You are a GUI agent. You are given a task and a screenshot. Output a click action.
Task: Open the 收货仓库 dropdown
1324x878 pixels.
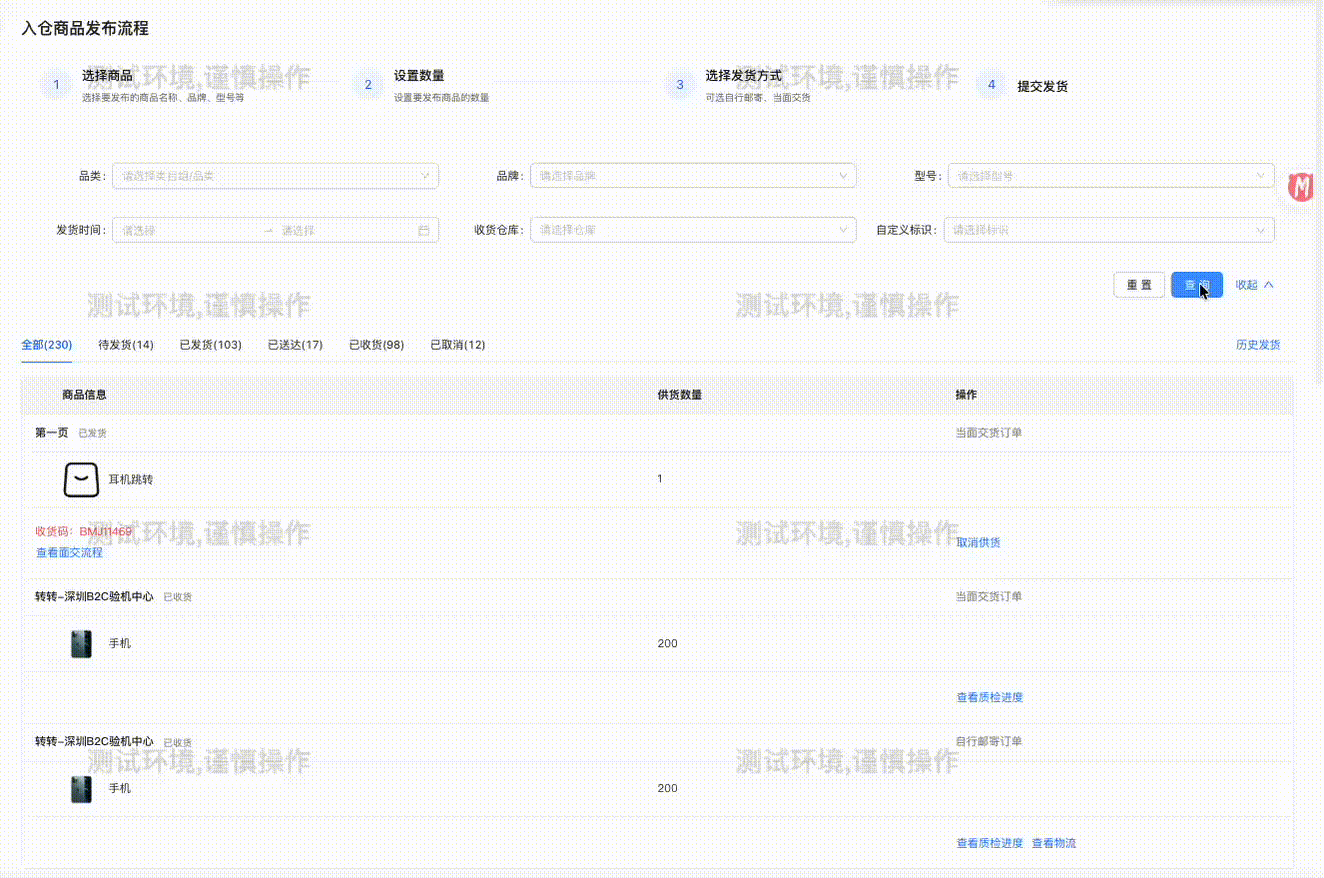coord(692,229)
